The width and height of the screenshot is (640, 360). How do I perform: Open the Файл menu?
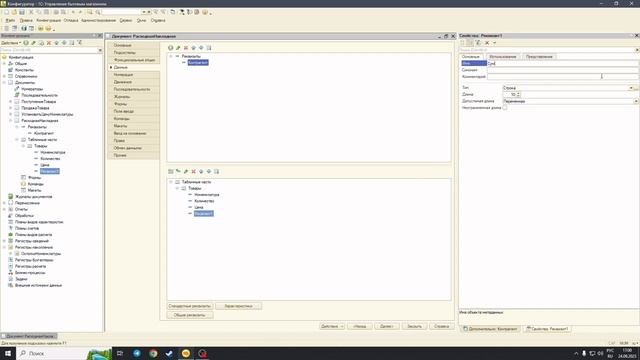[x=10, y=20]
